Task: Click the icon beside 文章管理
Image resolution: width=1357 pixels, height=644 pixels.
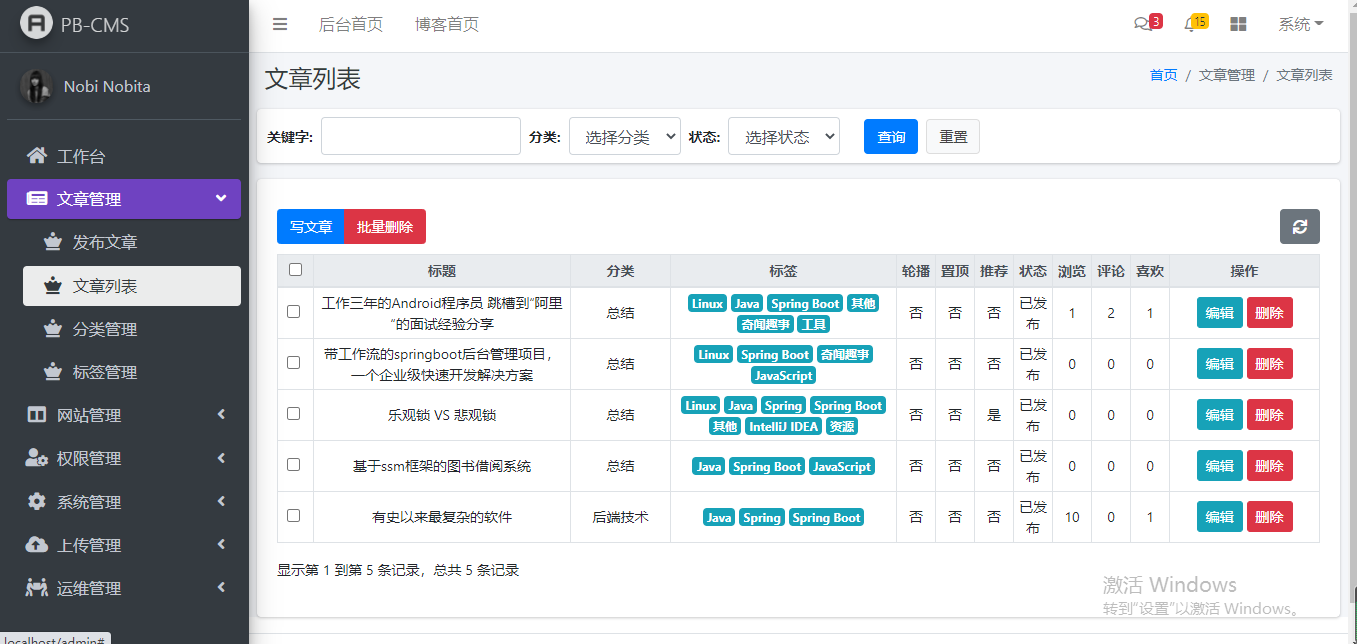Action: pyautogui.click(x=37, y=199)
